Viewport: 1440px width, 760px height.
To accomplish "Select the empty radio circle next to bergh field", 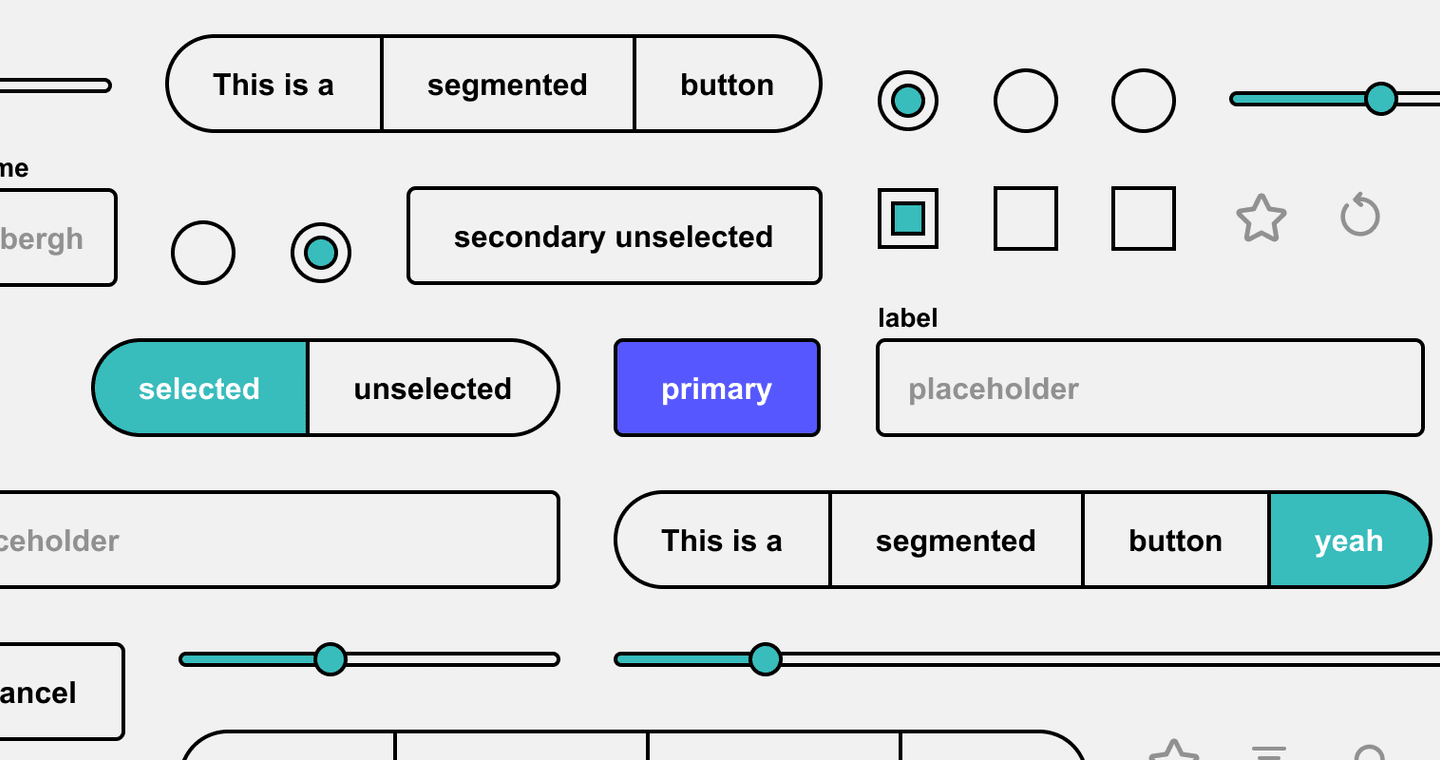I will point(203,252).
